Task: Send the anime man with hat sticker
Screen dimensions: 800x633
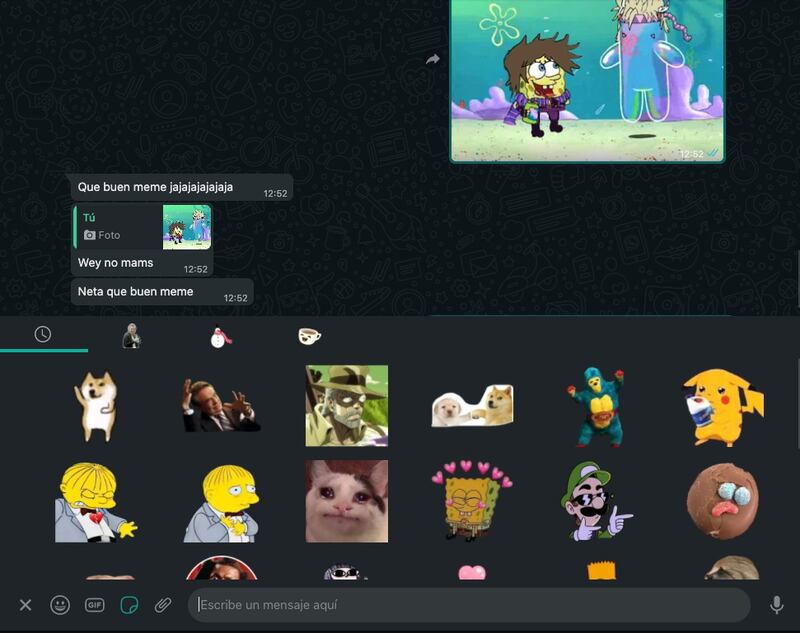Action: tap(347, 406)
